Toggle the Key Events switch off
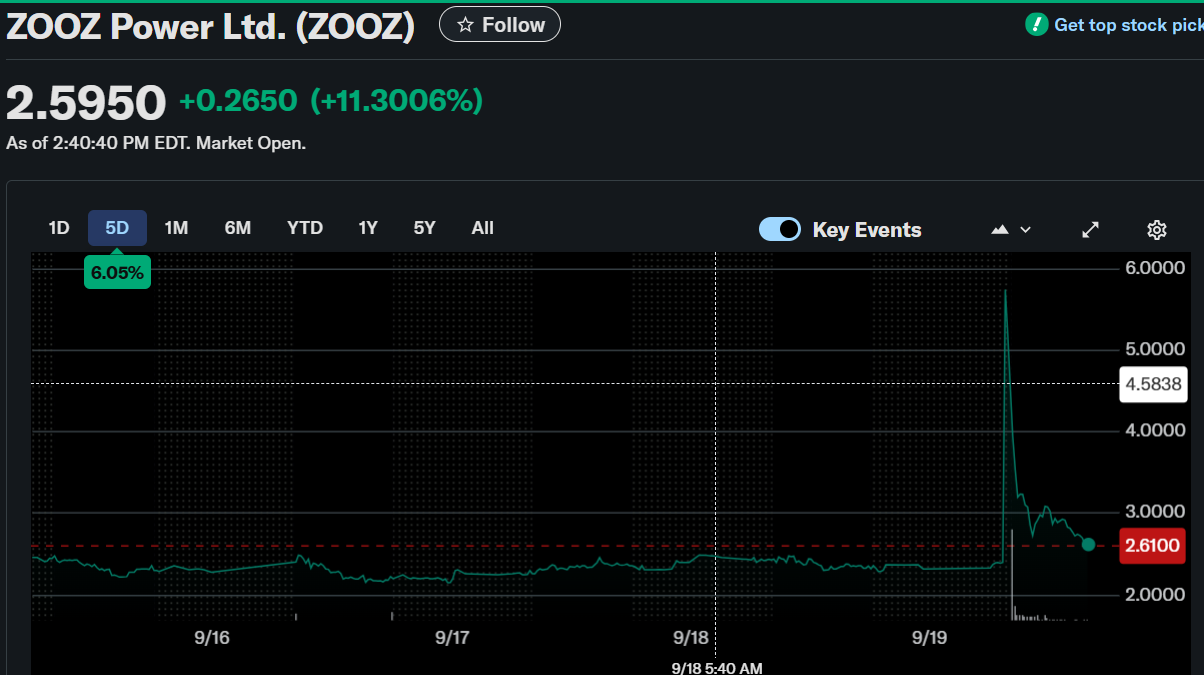The image size is (1204, 675). point(780,229)
